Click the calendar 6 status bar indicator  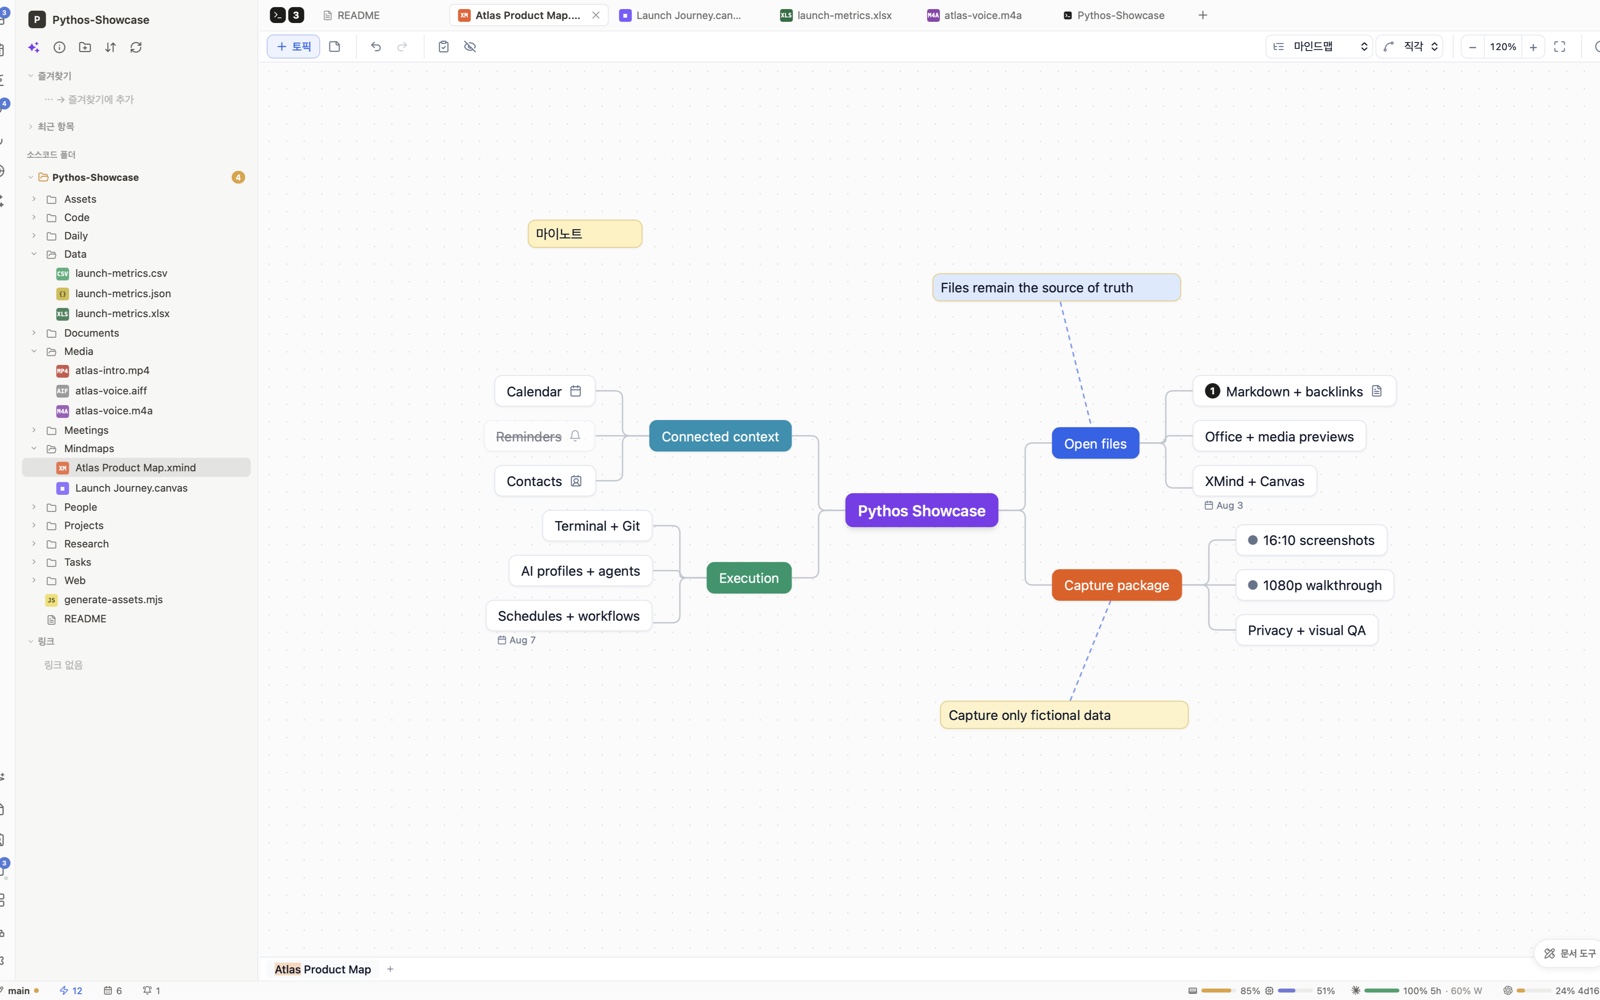coord(113,991)
